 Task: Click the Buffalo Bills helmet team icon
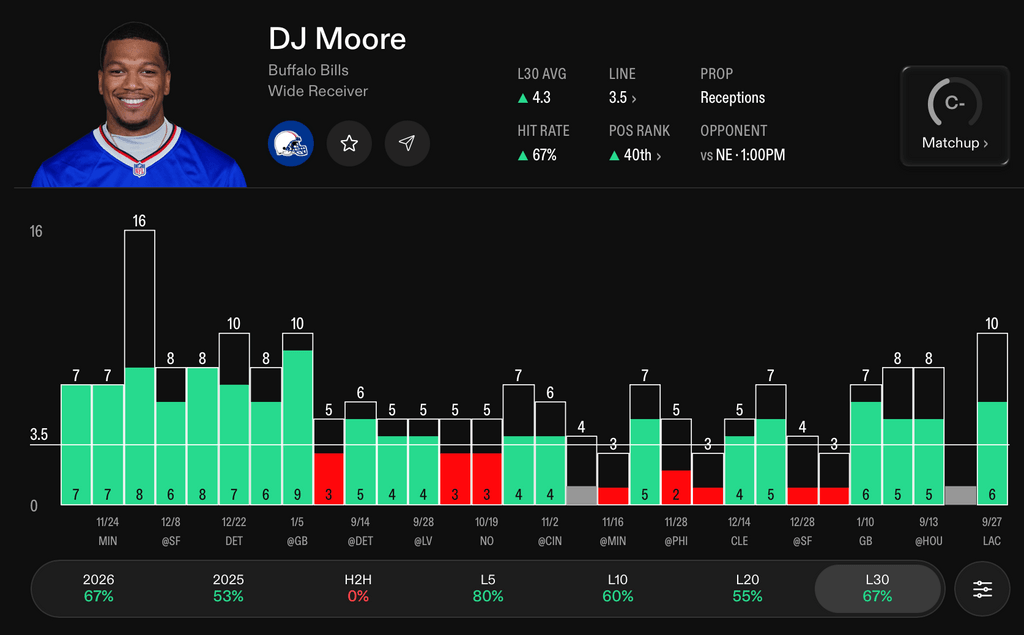[291, 143]
